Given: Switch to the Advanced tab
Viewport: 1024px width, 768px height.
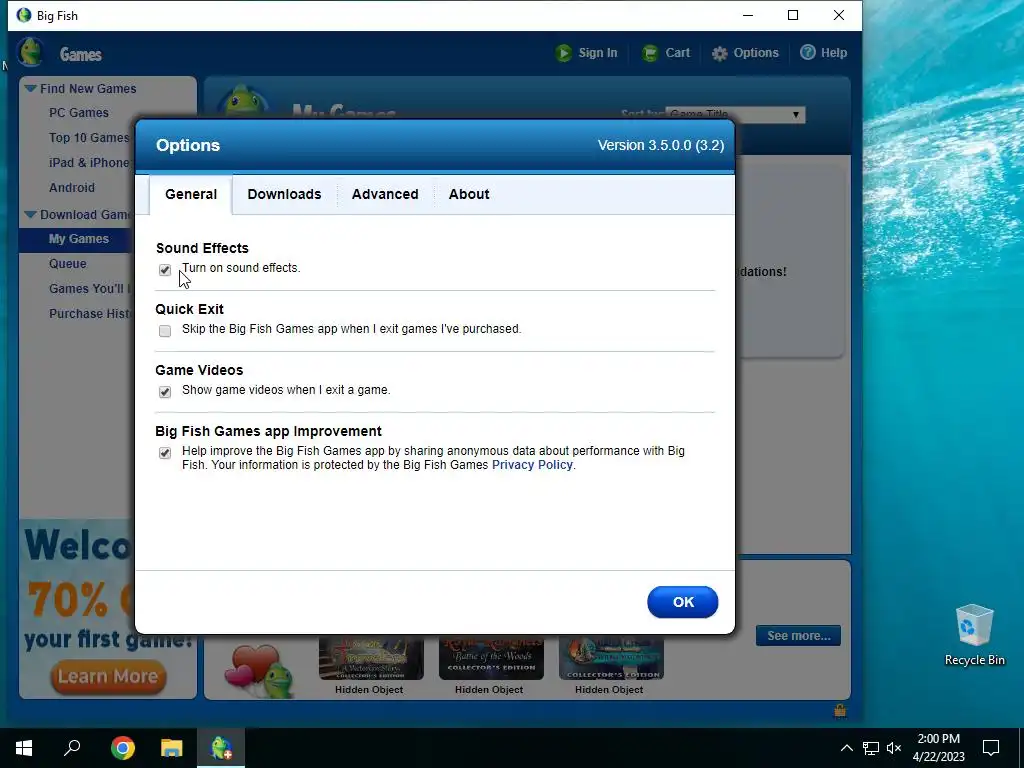Looking at the screenshot, I should pyautogui.click(x=385, y=194).
